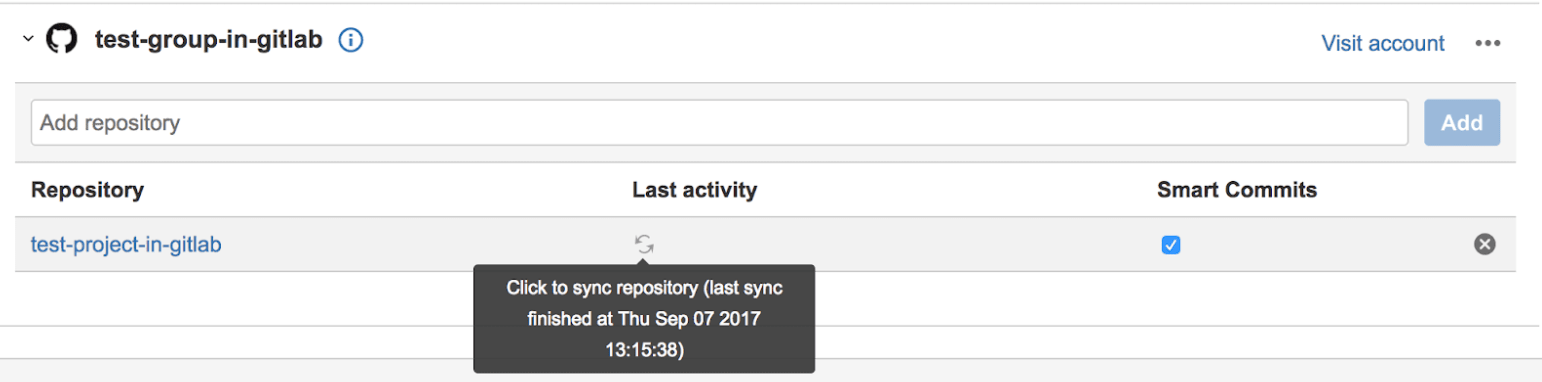Click the Repository column header
The image size is (1542, 382).
(x=87, y=190)
